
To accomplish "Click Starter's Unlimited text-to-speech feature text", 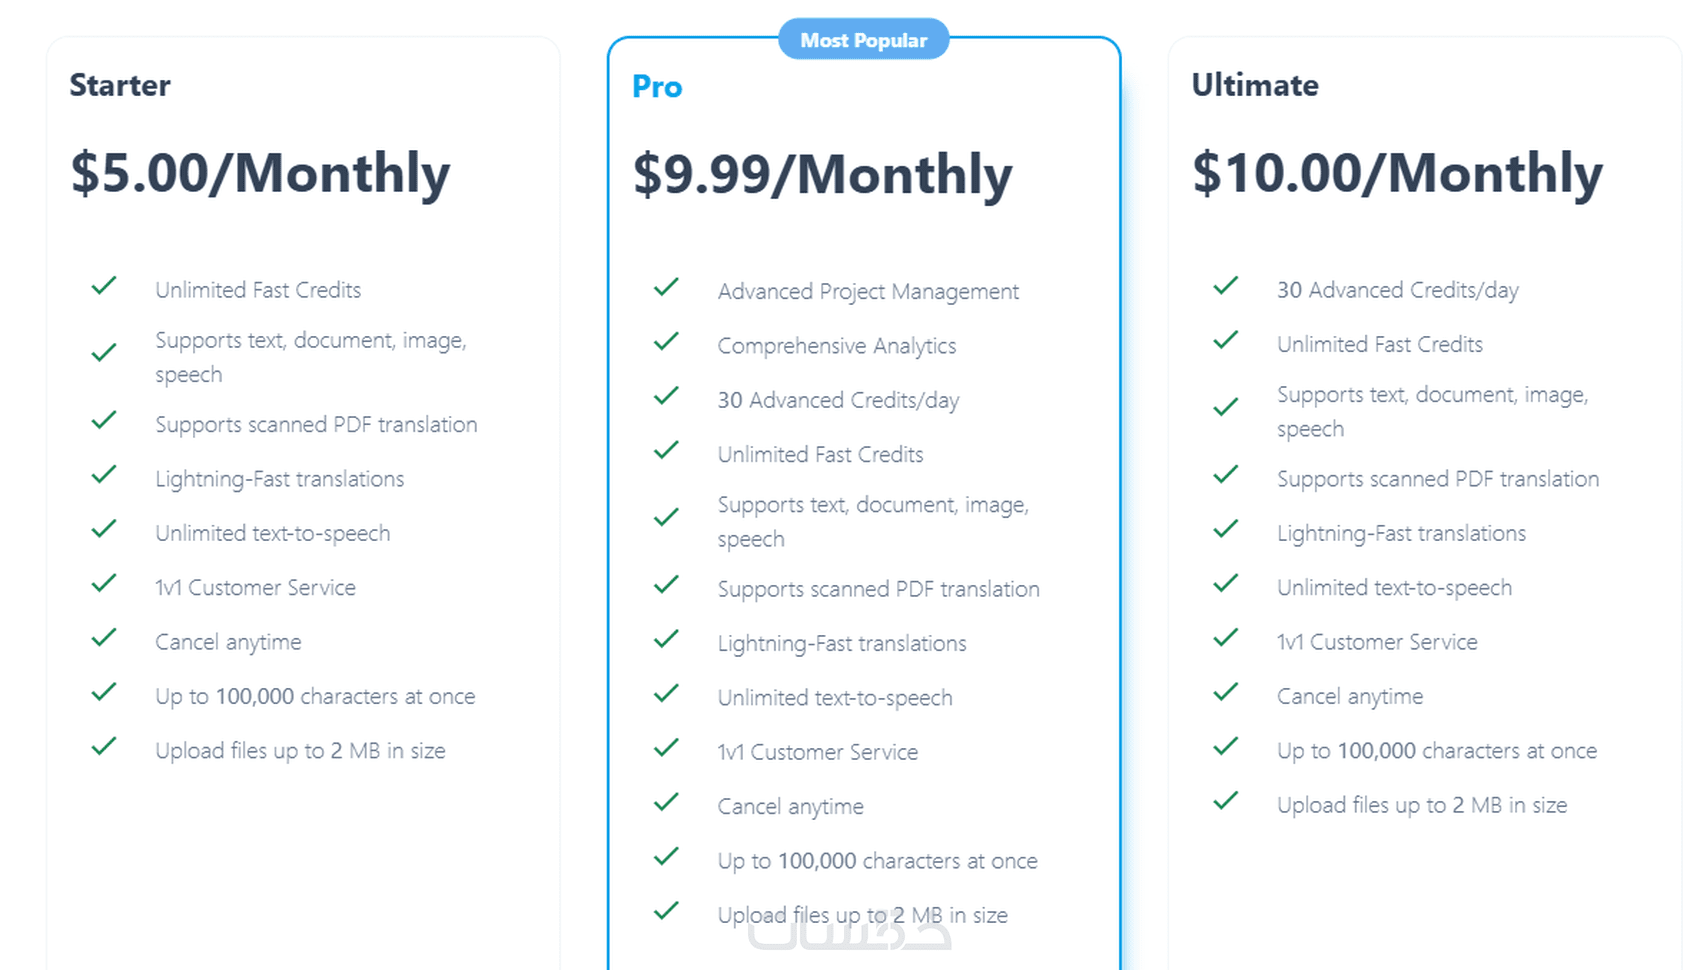I will 272,533.
